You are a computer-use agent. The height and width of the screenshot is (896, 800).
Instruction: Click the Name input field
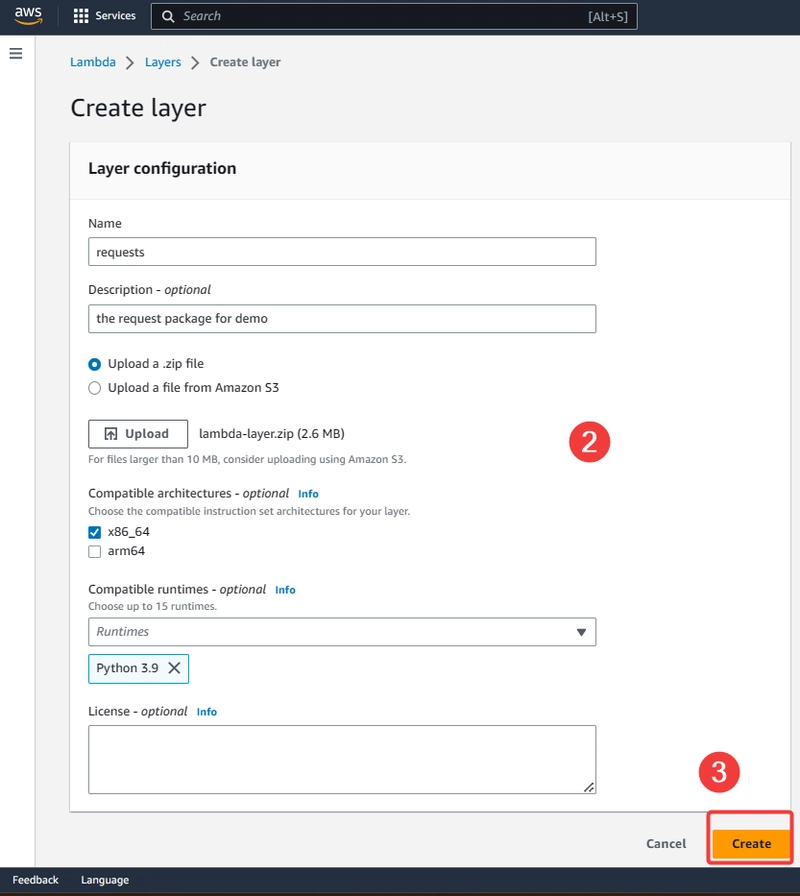pos(342,252)
